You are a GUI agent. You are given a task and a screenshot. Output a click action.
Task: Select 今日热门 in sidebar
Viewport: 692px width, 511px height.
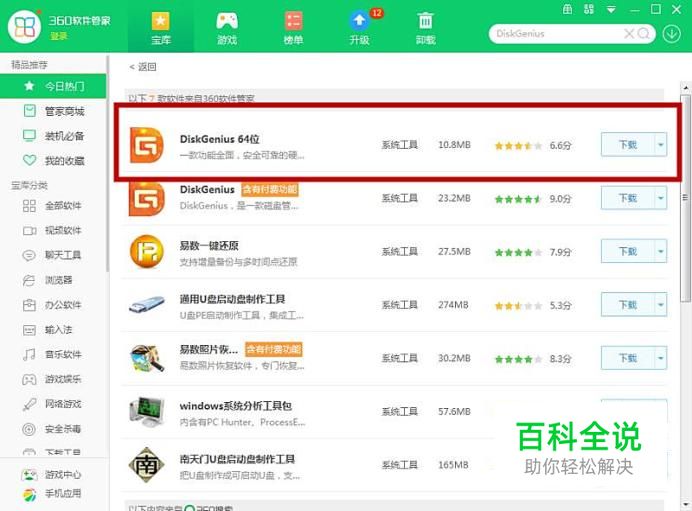53,86
